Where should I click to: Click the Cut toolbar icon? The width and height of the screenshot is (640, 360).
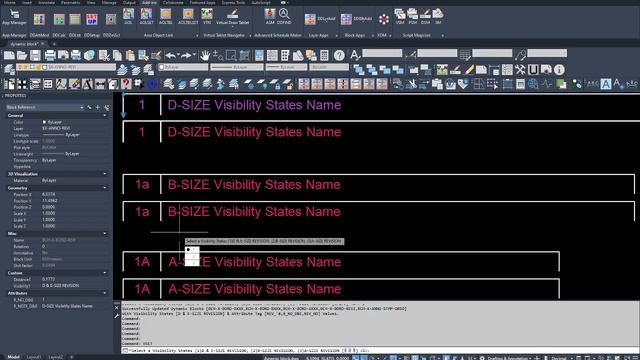click(104, 55)
